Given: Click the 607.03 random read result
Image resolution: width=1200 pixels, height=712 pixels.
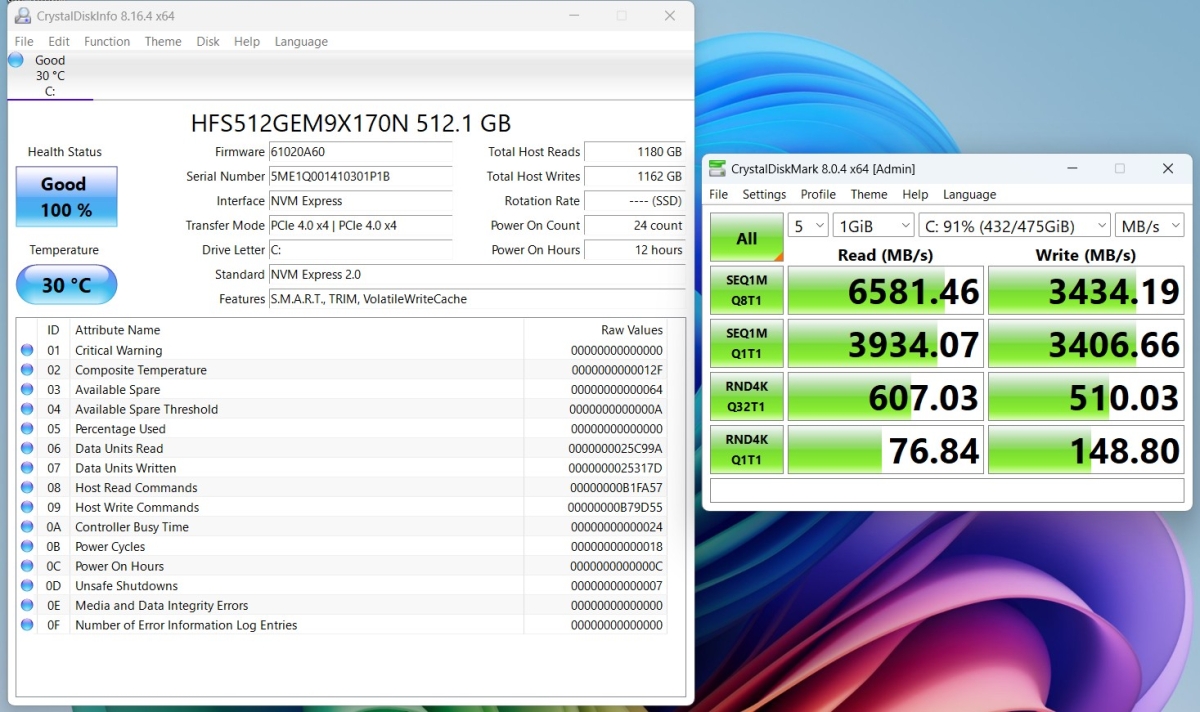Looking at the screenshot, I should coord(886,397).
